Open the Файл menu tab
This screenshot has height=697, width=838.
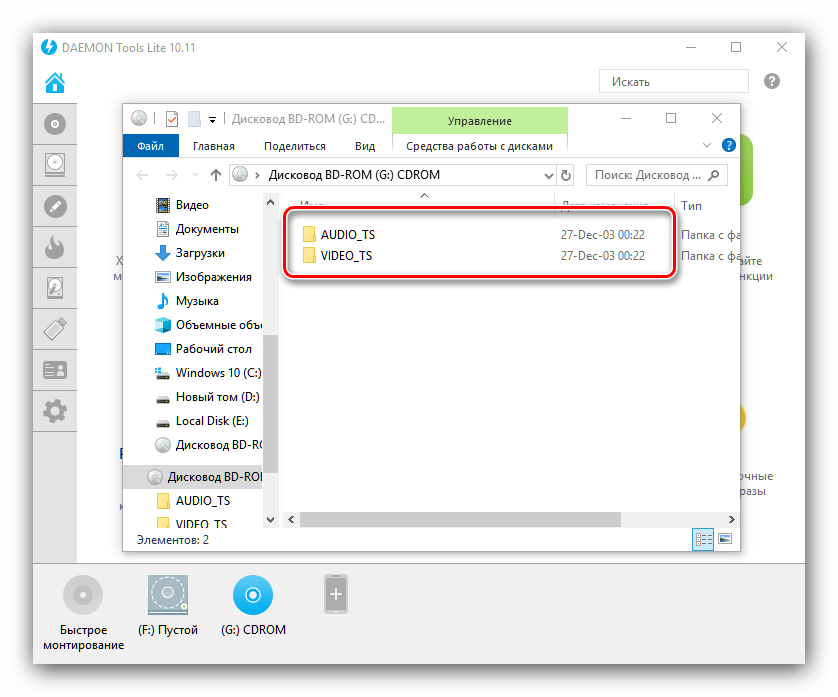[x=150, y=146]
